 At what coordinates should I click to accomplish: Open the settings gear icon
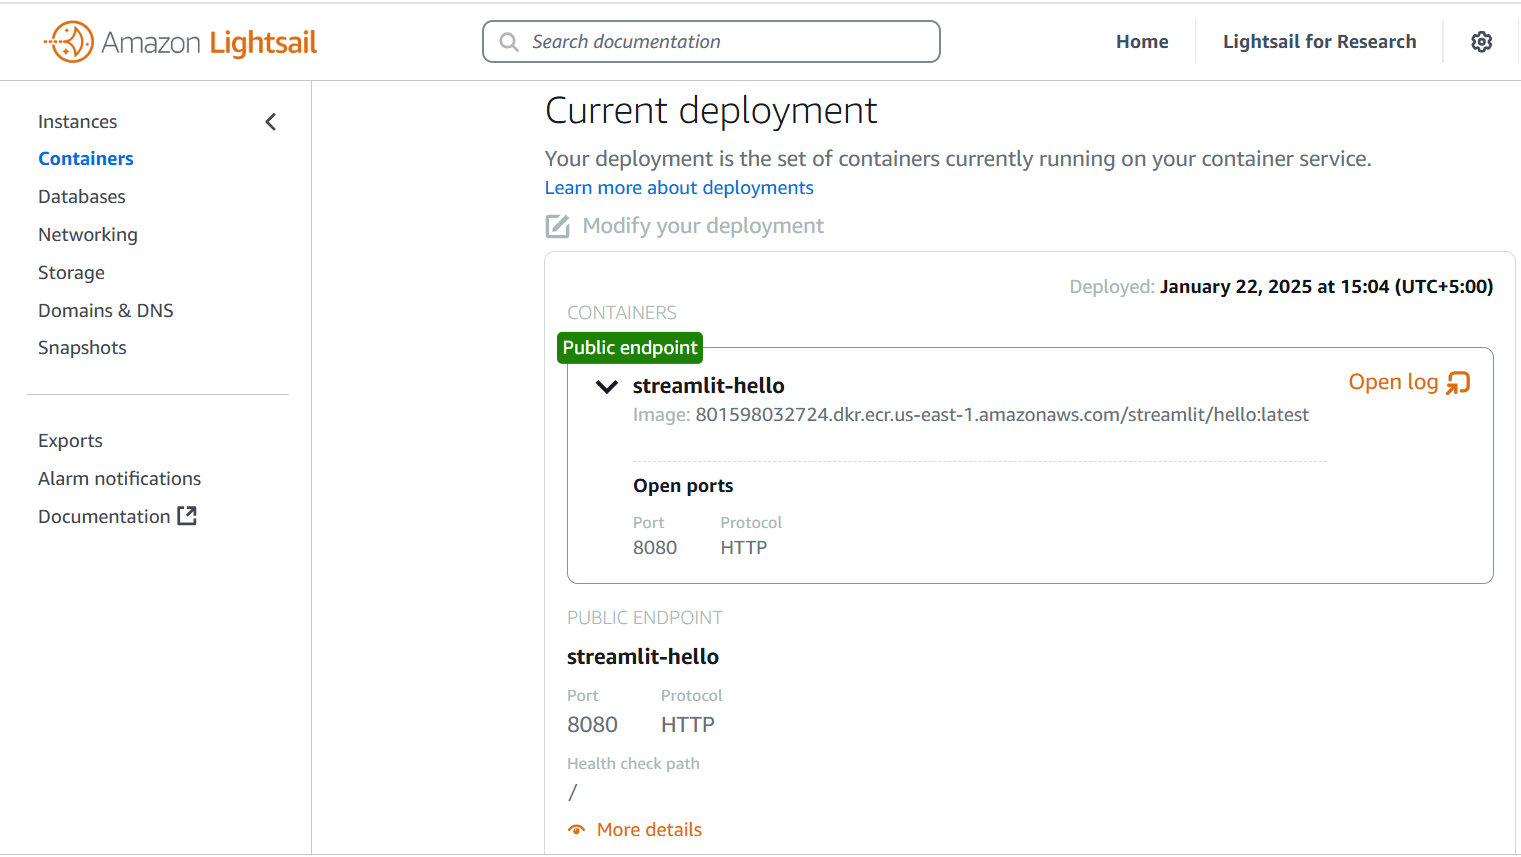(x=1481, y=42)
